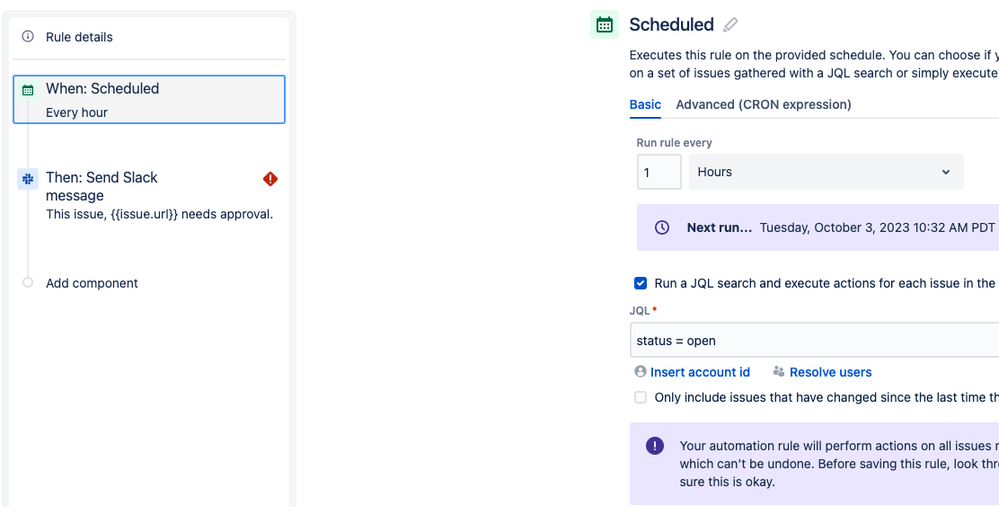Click the Run rule every number field
Viewport: 999px width, 507px height.
tap(659, 172)
